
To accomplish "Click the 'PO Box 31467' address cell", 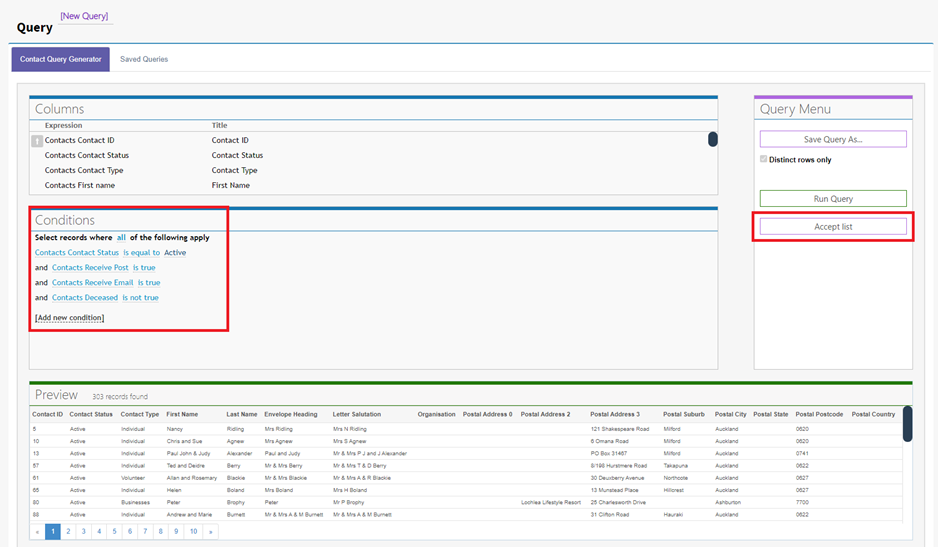I will (x=609, y=454).
